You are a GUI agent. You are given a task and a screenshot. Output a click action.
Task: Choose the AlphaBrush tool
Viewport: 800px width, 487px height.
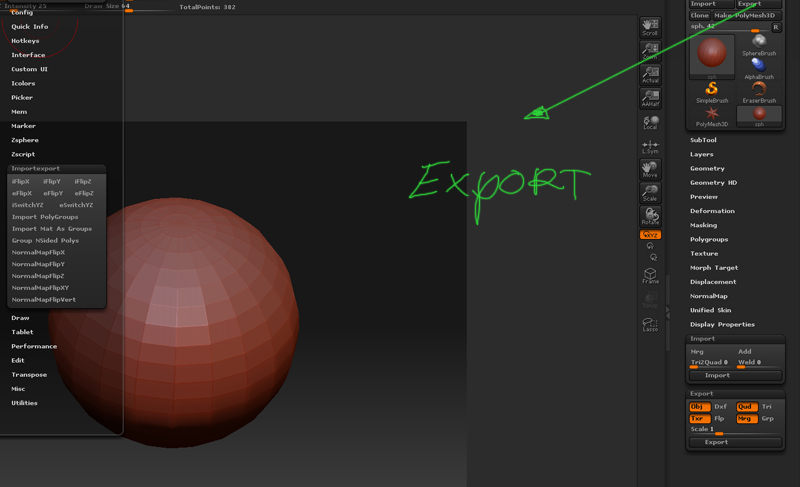759,69
